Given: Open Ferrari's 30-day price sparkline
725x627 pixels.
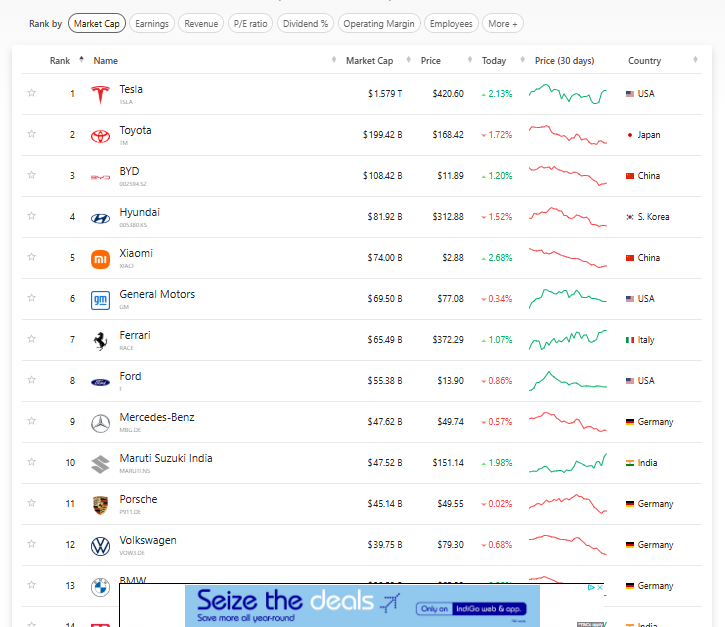Looking at the screenshot, I should pyautogui.click(x=568, y=340).
